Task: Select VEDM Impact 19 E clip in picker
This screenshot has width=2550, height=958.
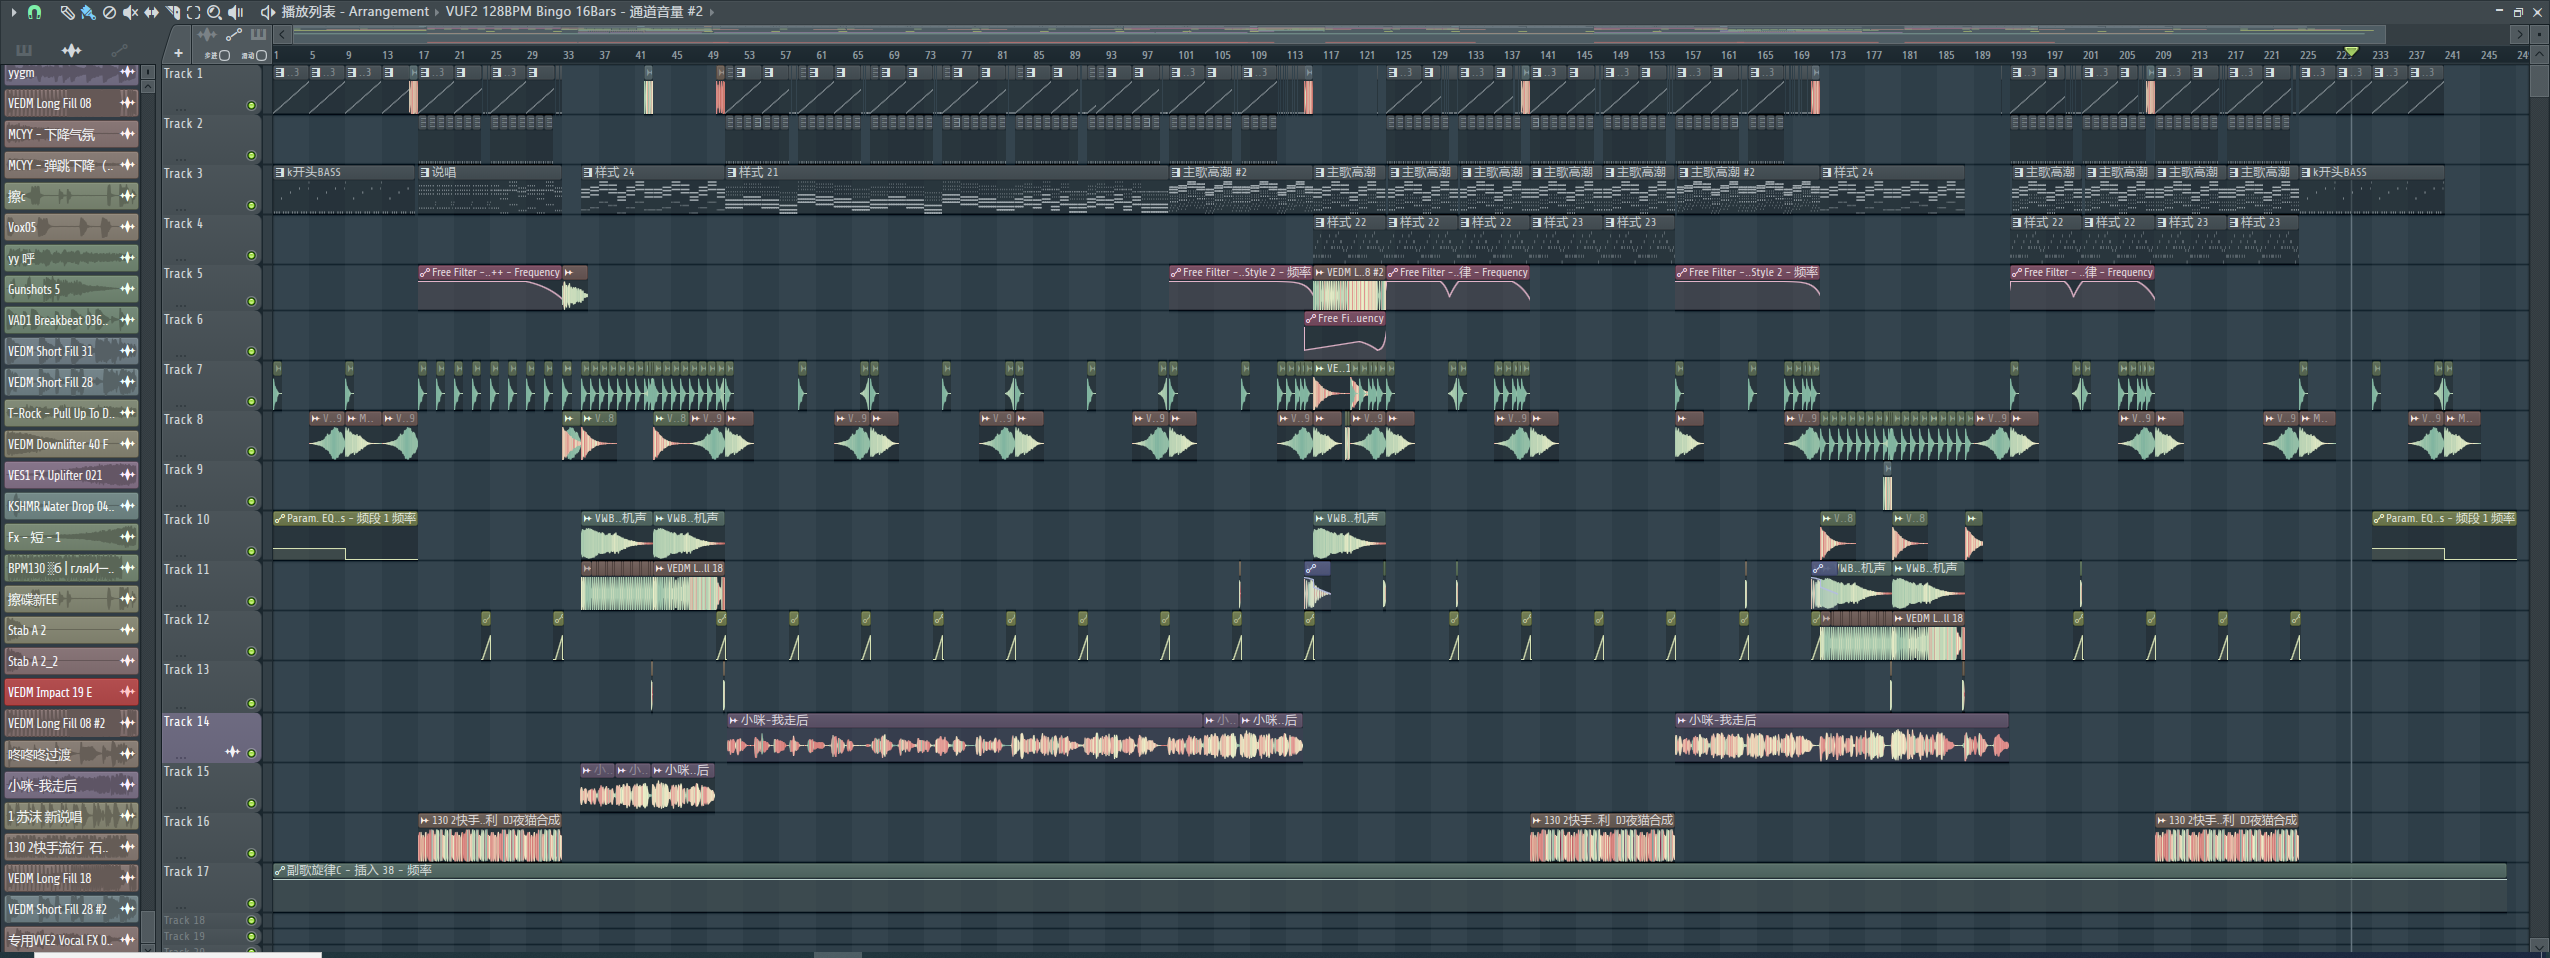Action: coord(60,692)
